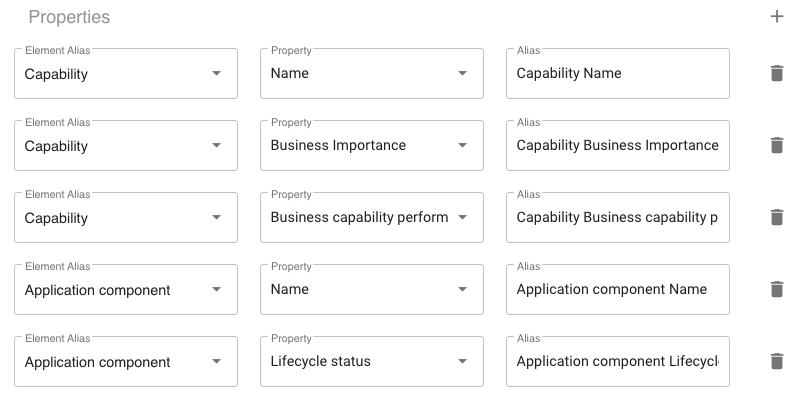812x402 pixels.
Task: Focus the Application component Name alias field
Action: click(617, 290)
